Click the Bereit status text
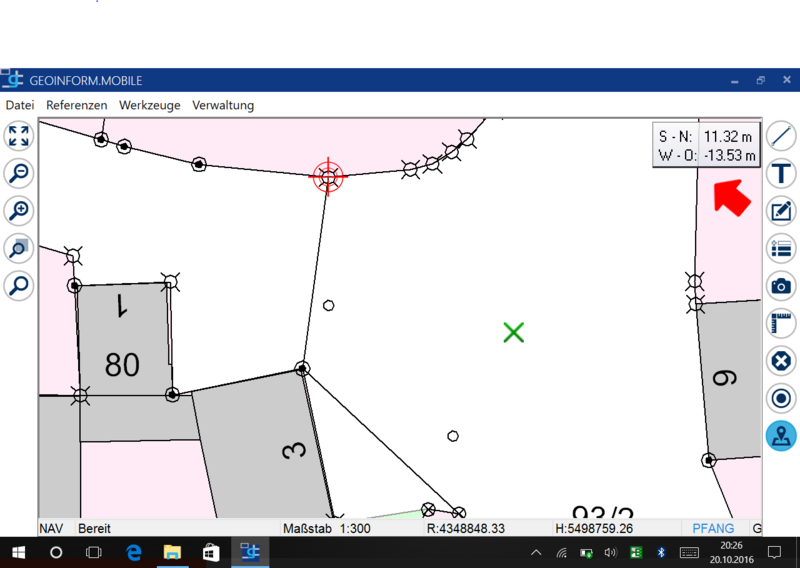The image size is (800, 568). pos(94,528)
